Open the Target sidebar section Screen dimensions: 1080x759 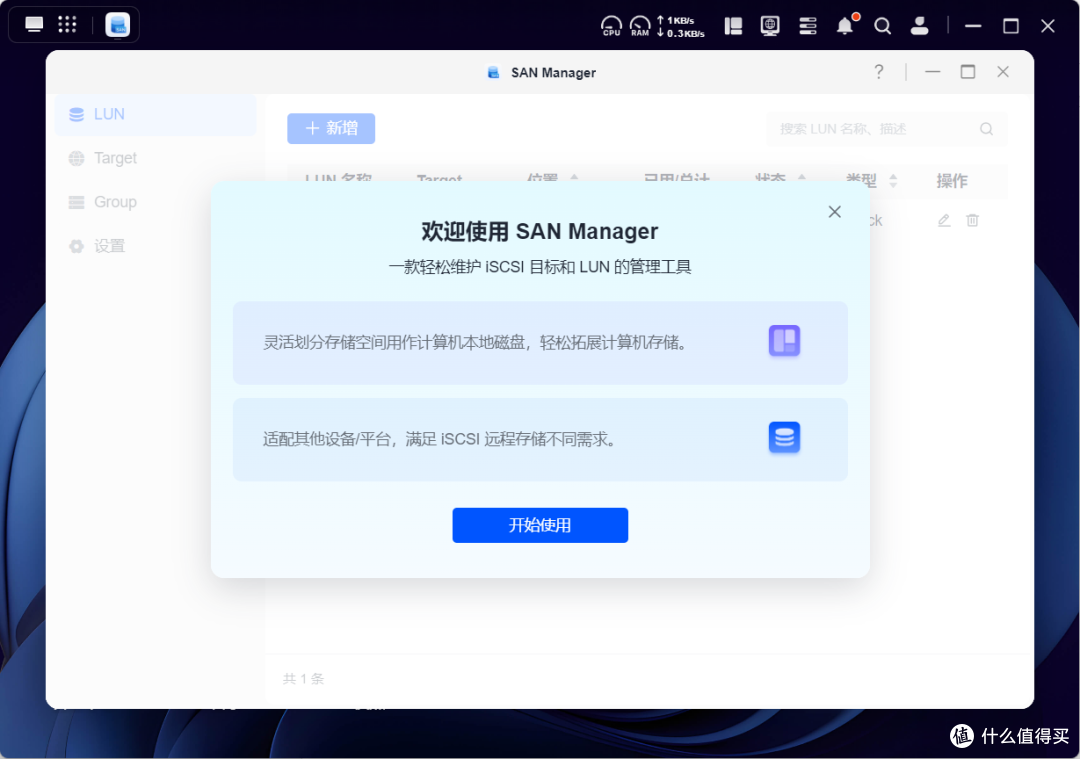[x=155, y=158]
